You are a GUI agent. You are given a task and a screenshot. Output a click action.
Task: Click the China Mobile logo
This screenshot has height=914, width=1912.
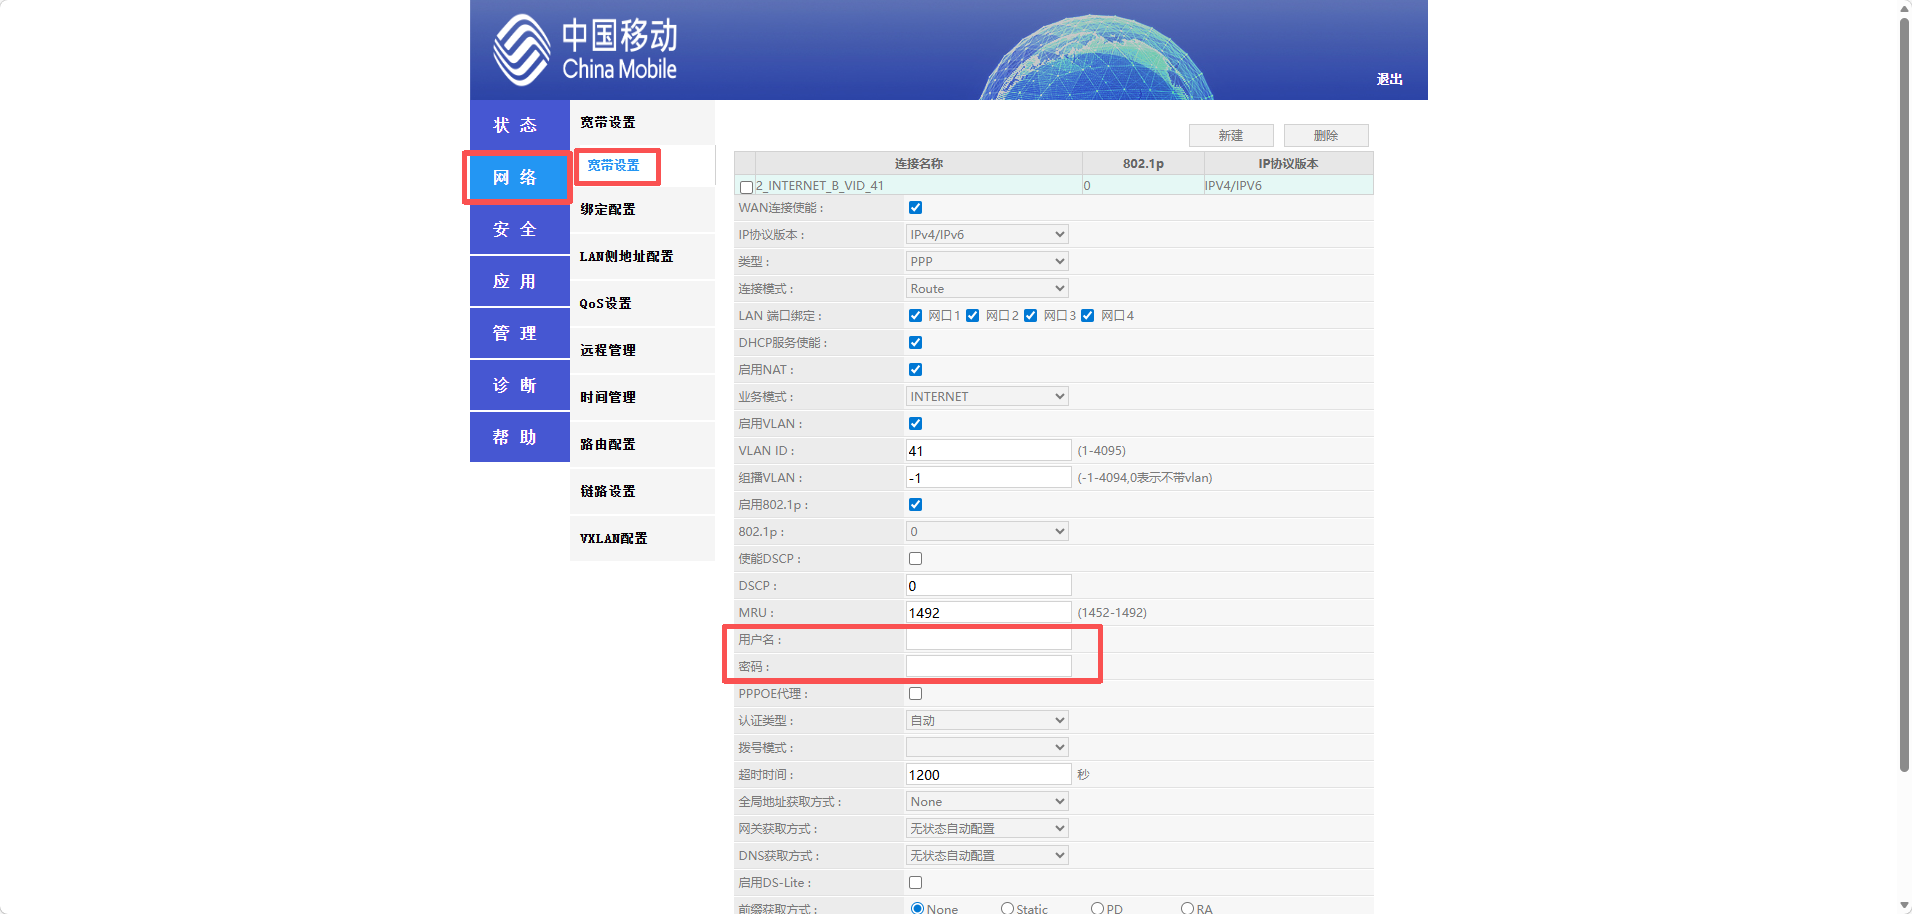tap(585, 50)
